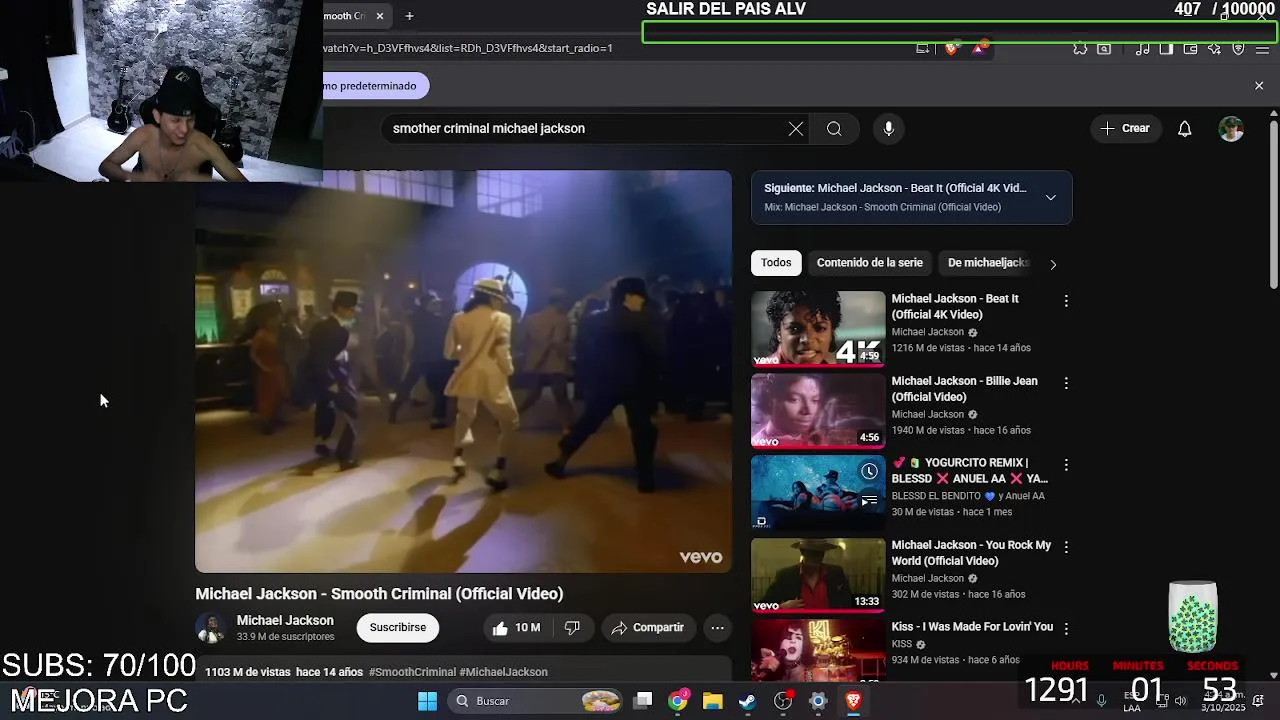
Task: Switch to the Smooth Criminal browser tab
Action: pyautogui.click(x=344, y=16)
